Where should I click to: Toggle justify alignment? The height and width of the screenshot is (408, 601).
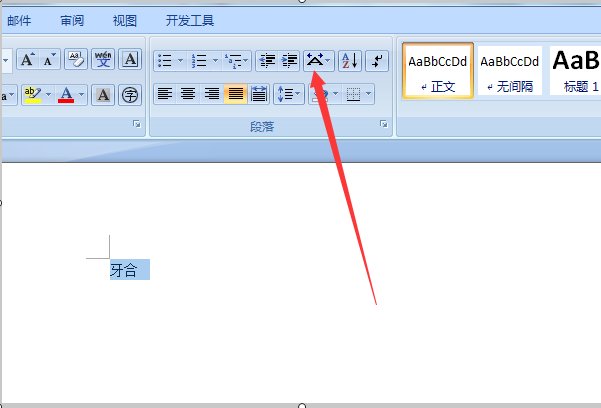click(x=235, y=94)
